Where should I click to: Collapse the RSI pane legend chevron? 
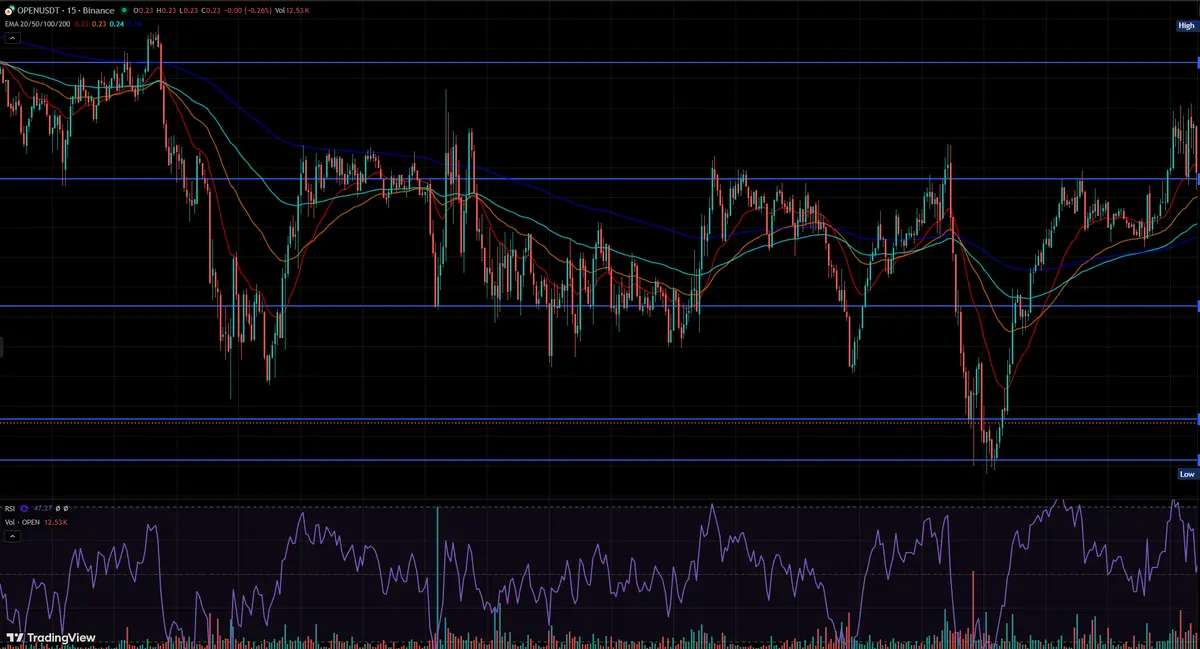click(x=12, y=536)
